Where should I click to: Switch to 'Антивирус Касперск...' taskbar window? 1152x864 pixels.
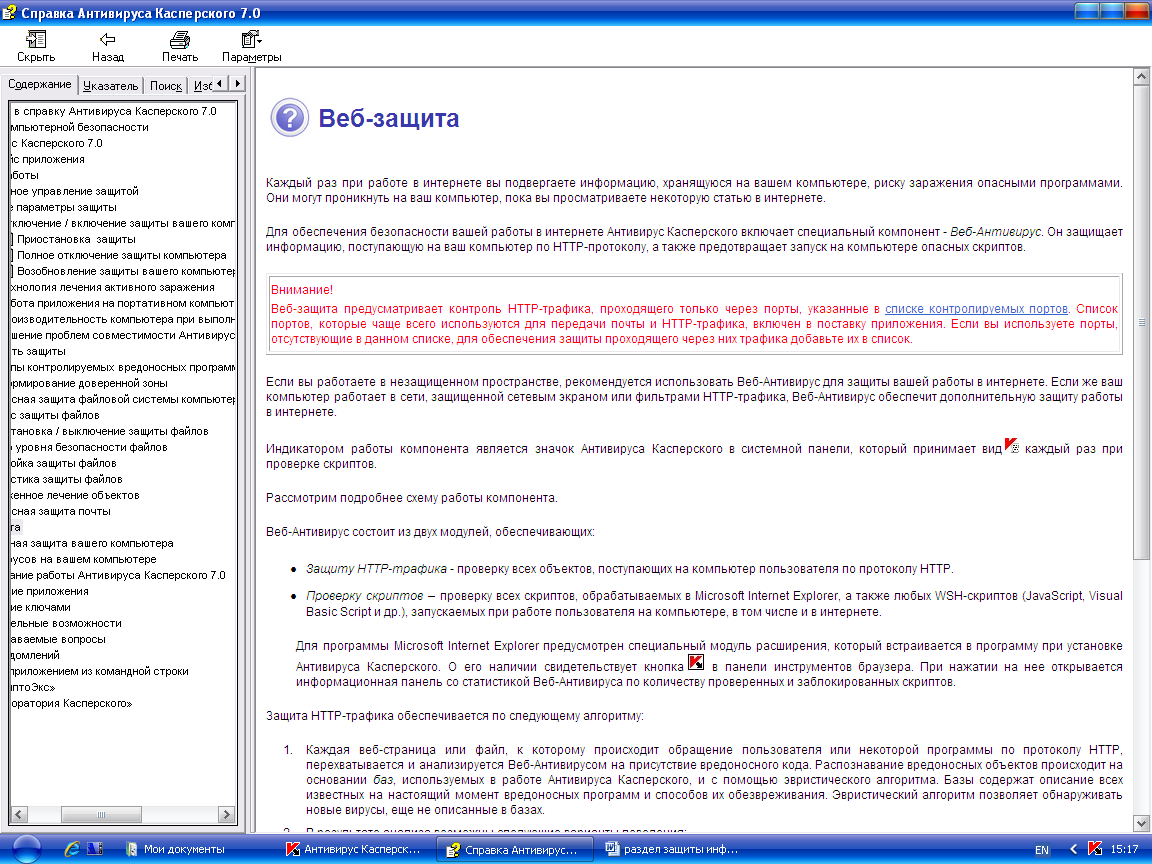[x=354, y=849]
